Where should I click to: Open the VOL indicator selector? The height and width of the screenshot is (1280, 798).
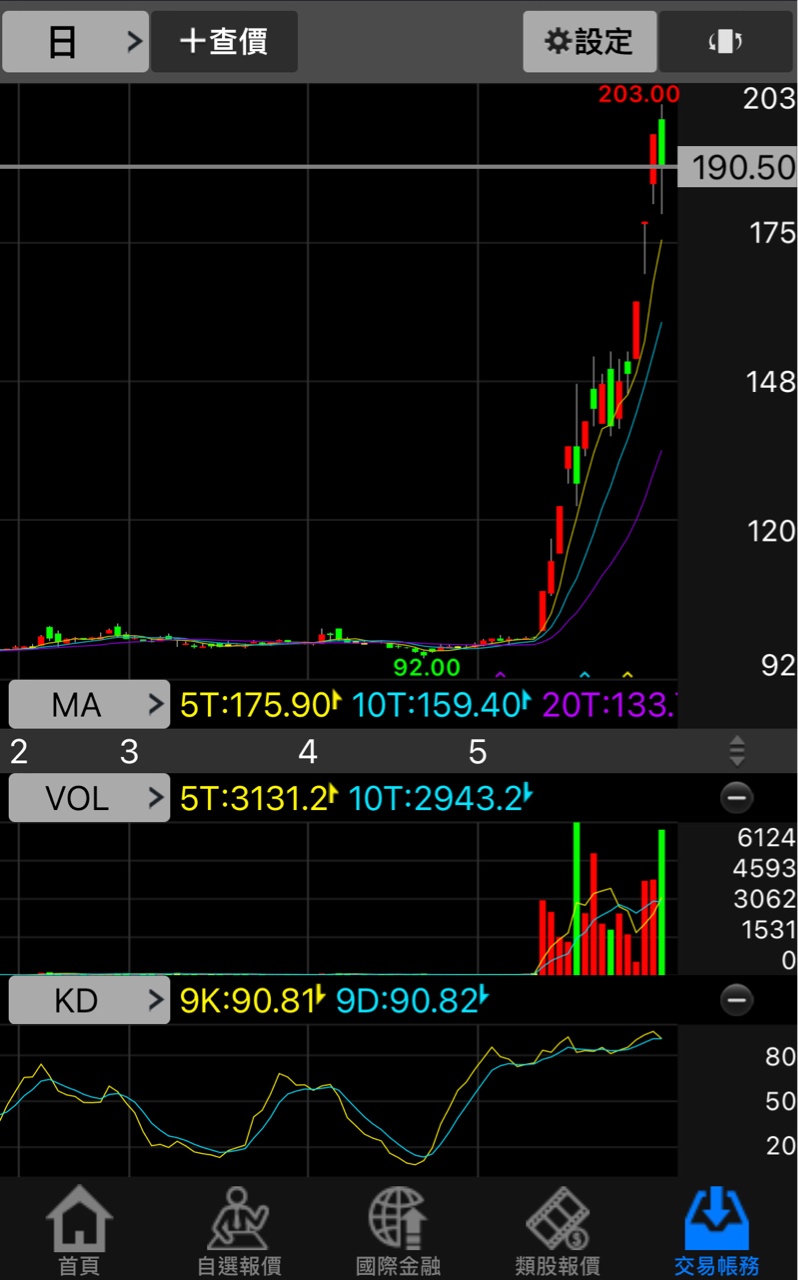[89, 798]
